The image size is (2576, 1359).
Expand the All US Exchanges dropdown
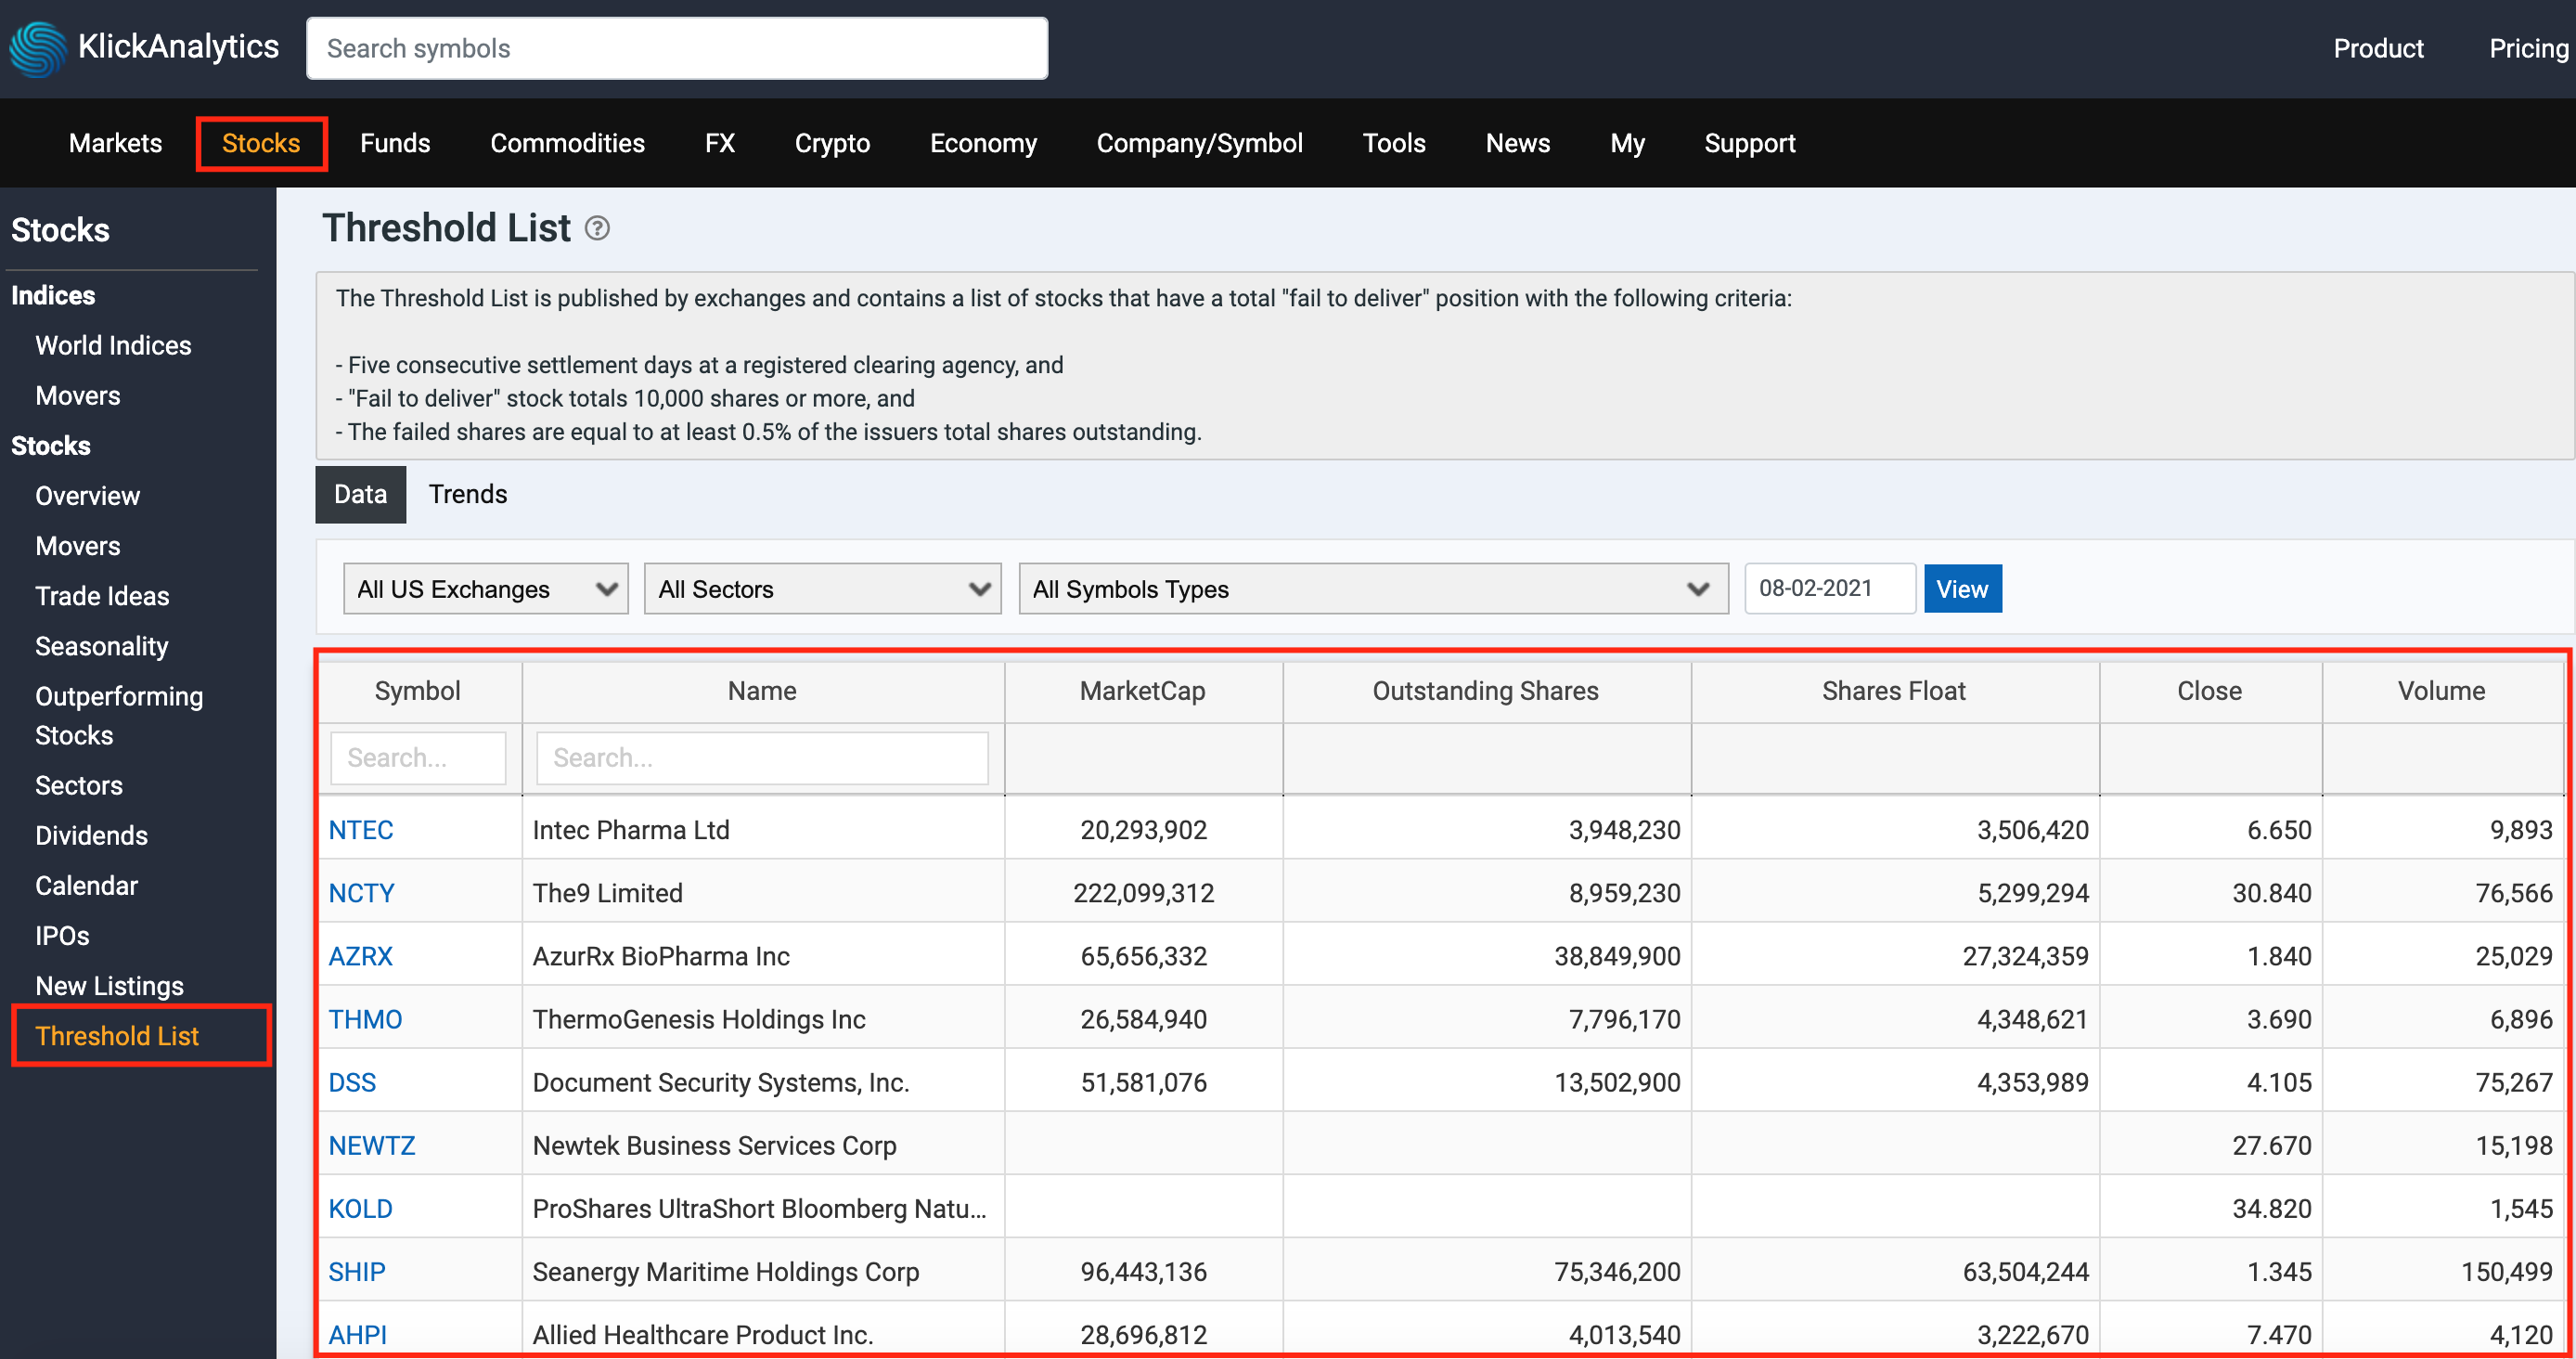485,589
